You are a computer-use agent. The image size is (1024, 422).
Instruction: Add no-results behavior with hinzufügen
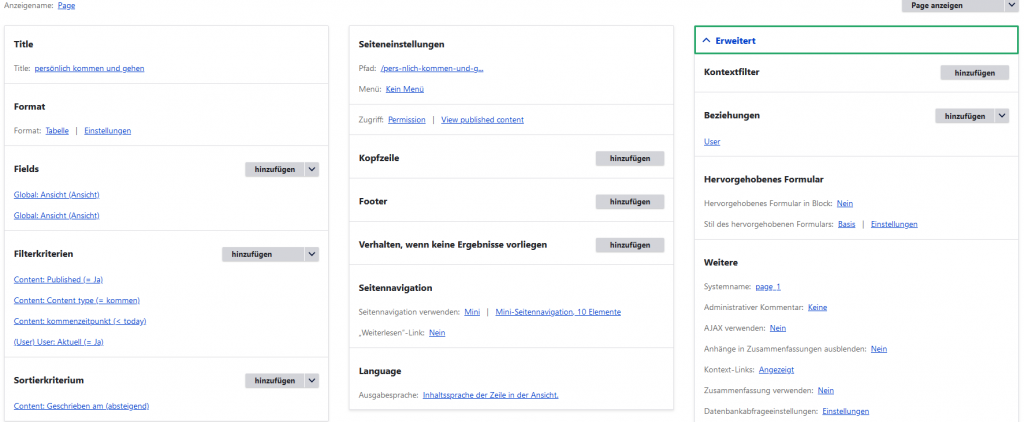coord(629,245)
